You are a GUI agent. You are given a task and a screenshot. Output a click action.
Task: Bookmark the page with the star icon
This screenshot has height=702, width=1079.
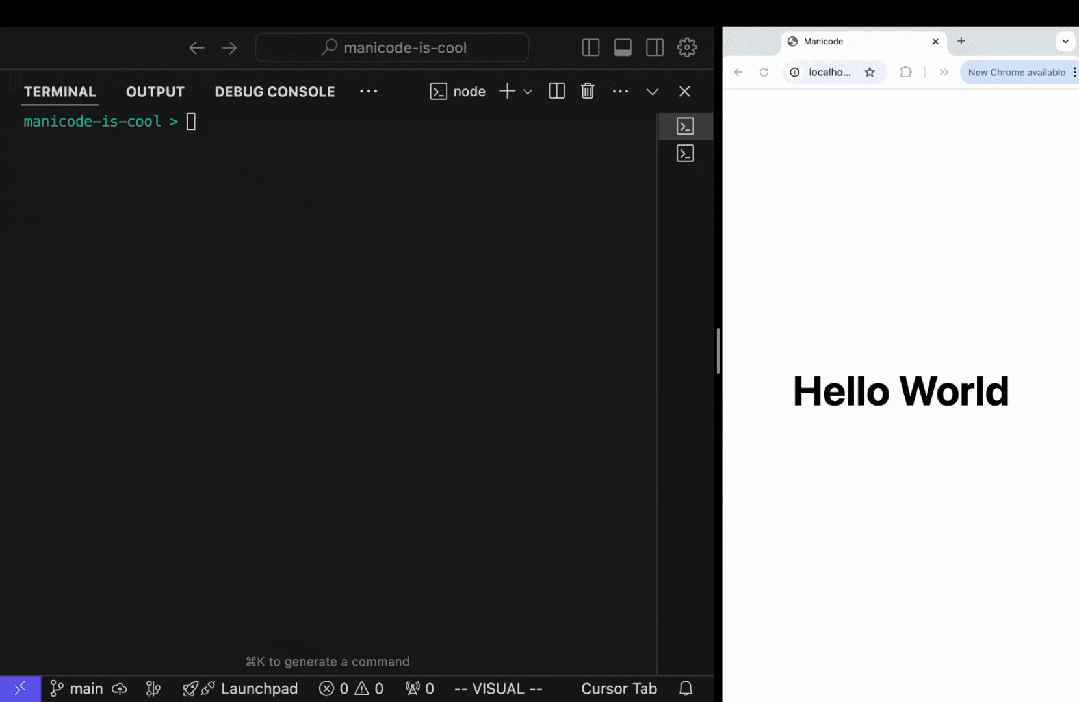870,71
